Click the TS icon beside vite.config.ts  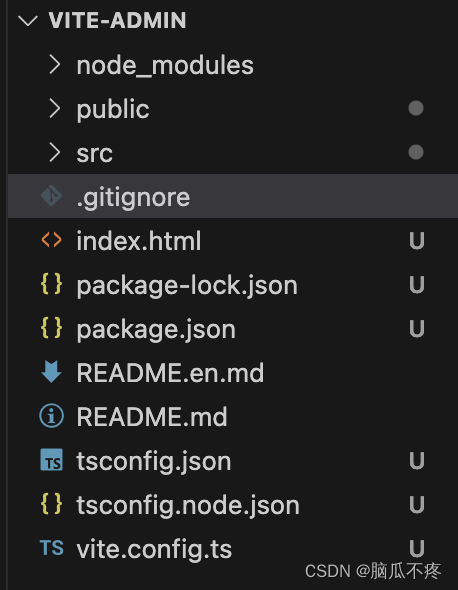(52, 548)
